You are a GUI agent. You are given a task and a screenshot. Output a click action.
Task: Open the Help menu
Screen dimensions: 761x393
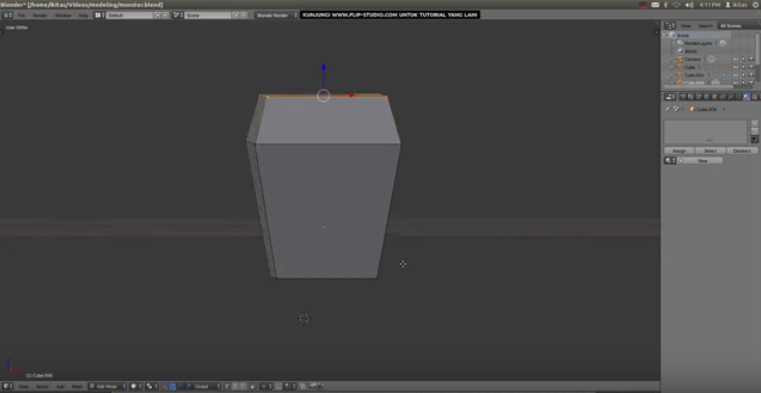[x=83, y=15]
